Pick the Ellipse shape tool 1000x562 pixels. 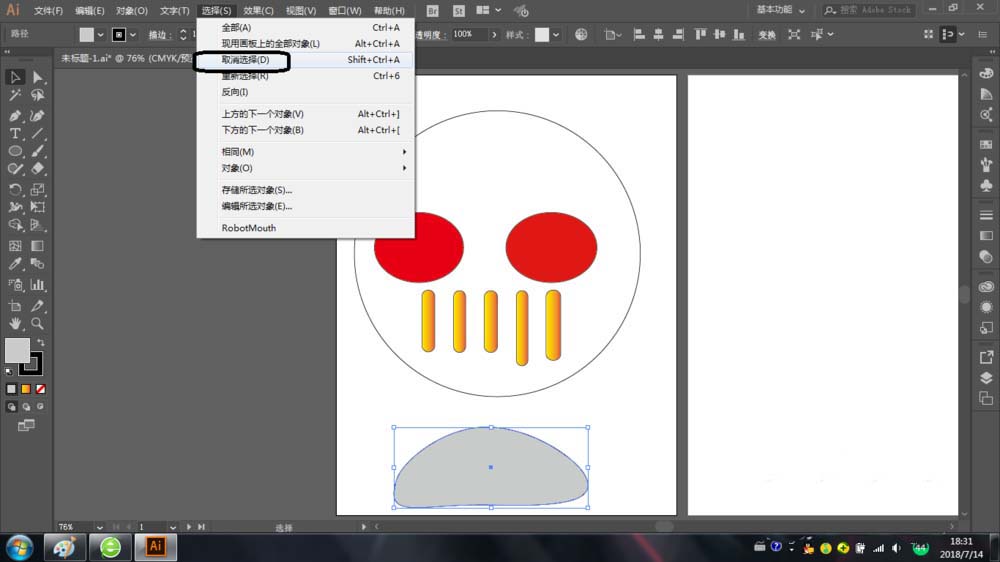coord(15,151)
